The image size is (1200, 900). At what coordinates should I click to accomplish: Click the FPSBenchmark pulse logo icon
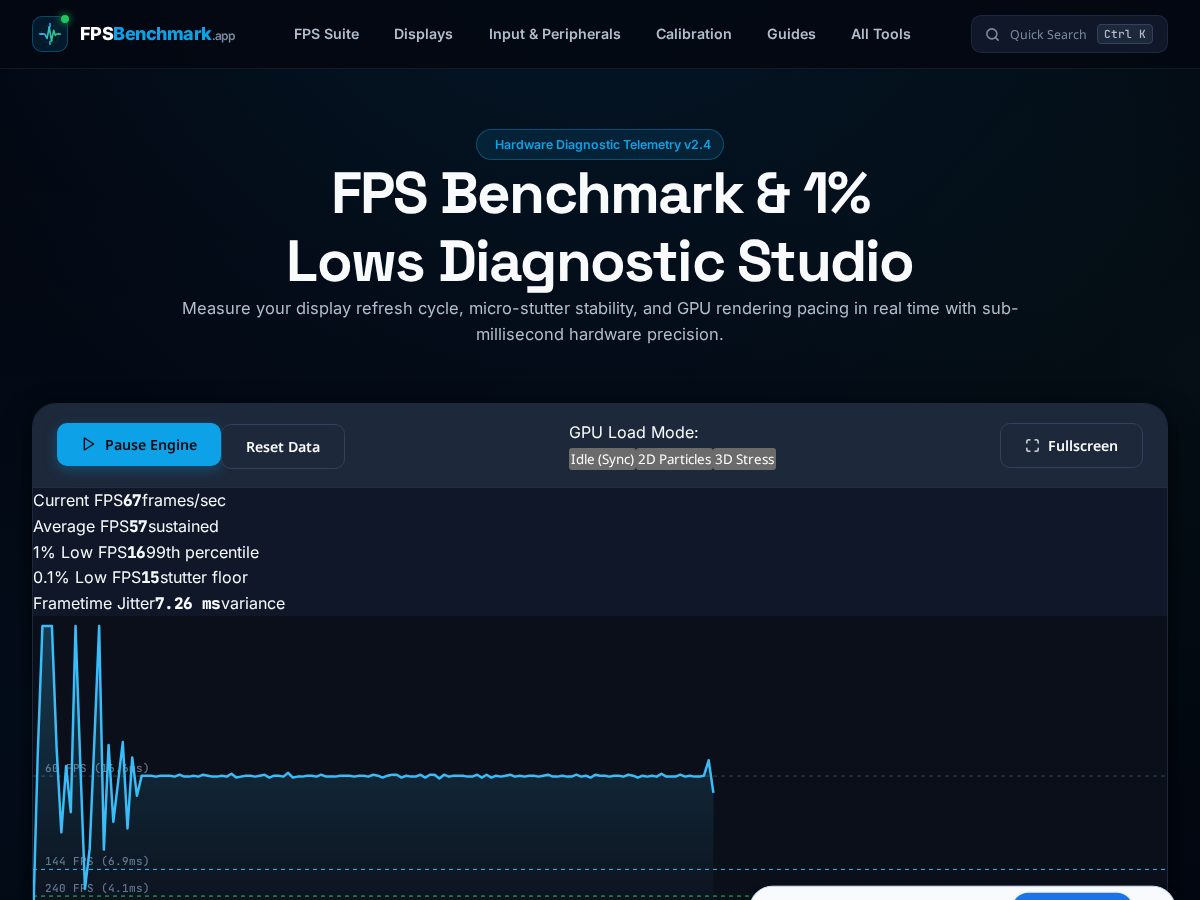[50, 34]
